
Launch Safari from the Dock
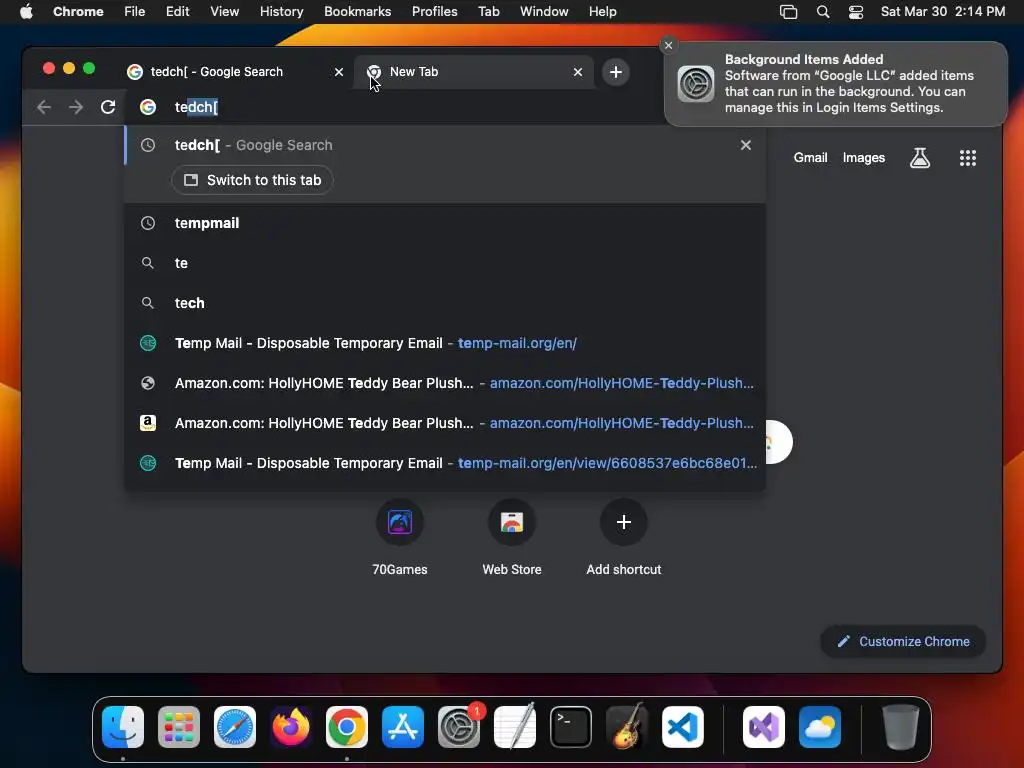pyautogui.click(x=234, y=727)
